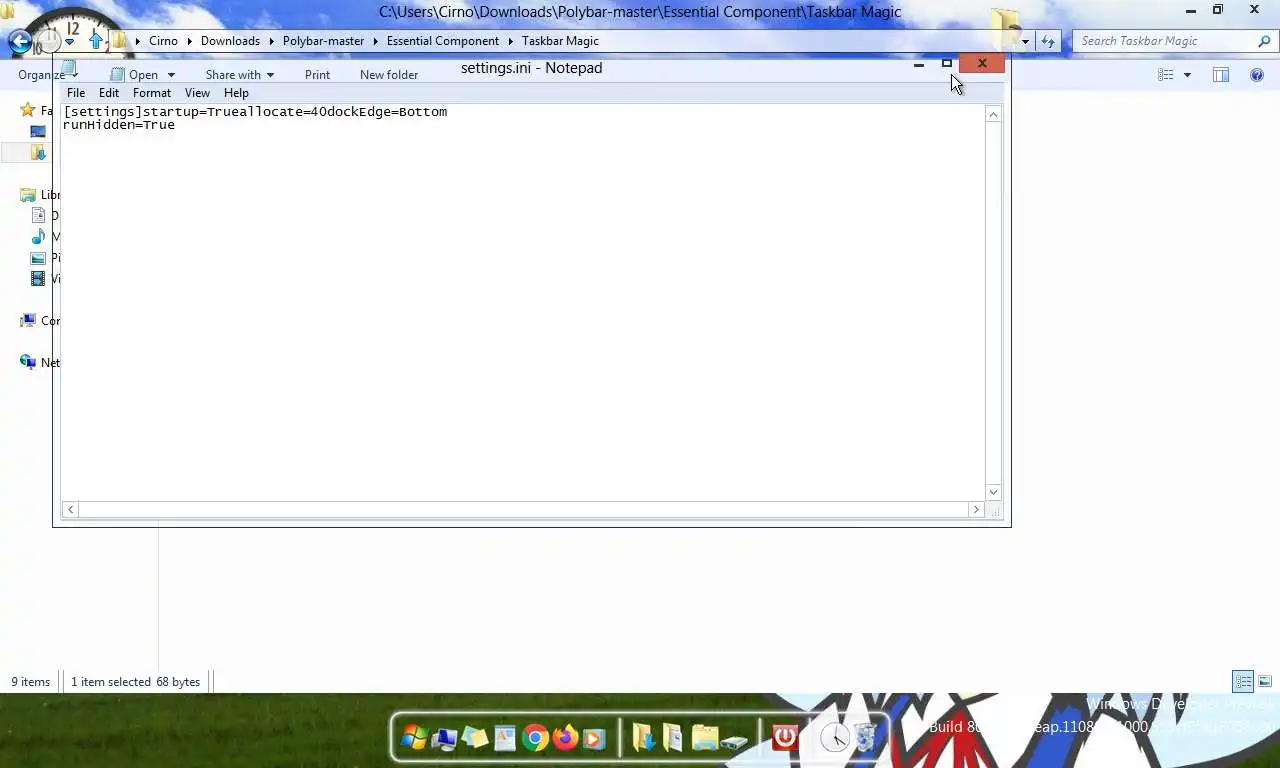Open Explorer help question mark icon
The height and width of the screenshot is (768, 1280).
[x=1257, y=75]
